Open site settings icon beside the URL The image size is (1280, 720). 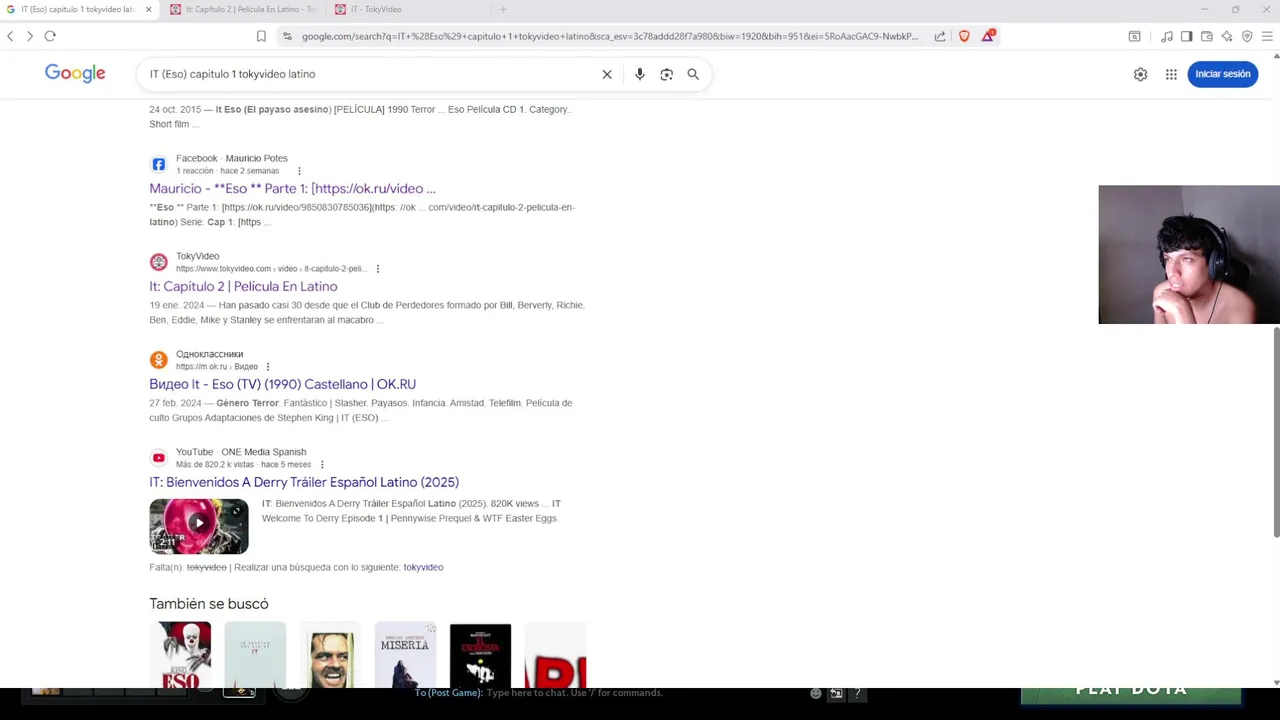point(287,36)
